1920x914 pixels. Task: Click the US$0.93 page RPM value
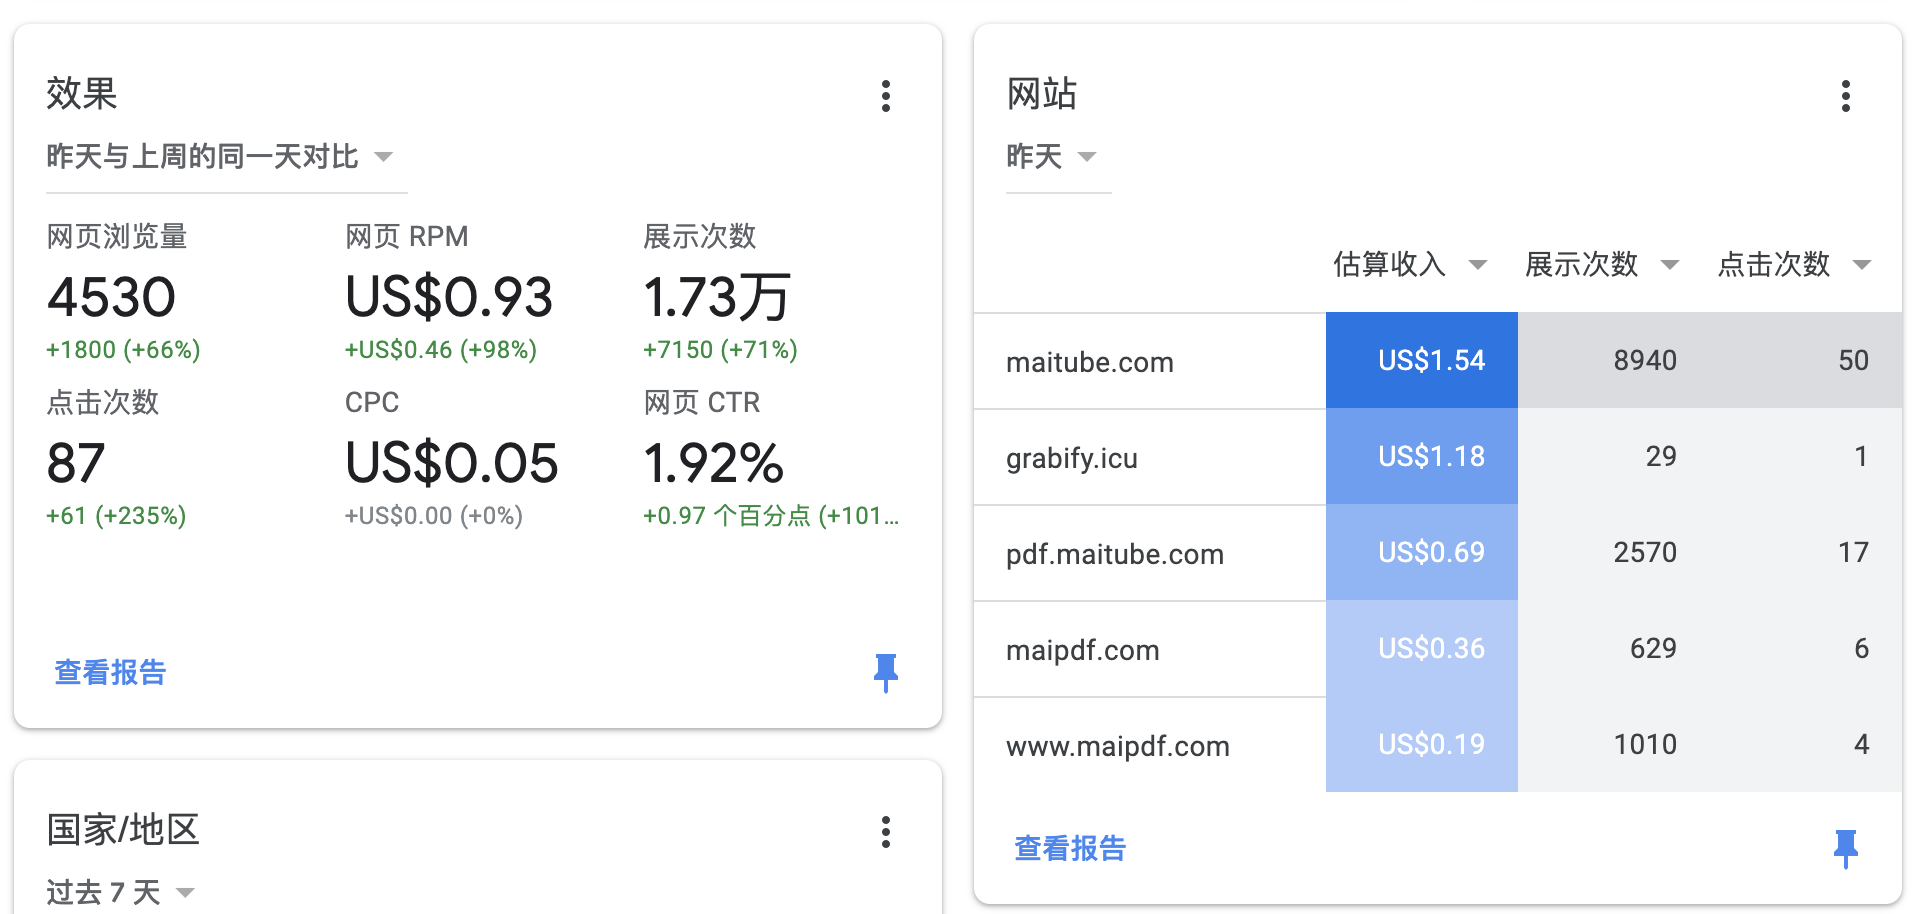pyautogui.click(x=448, y=297)
